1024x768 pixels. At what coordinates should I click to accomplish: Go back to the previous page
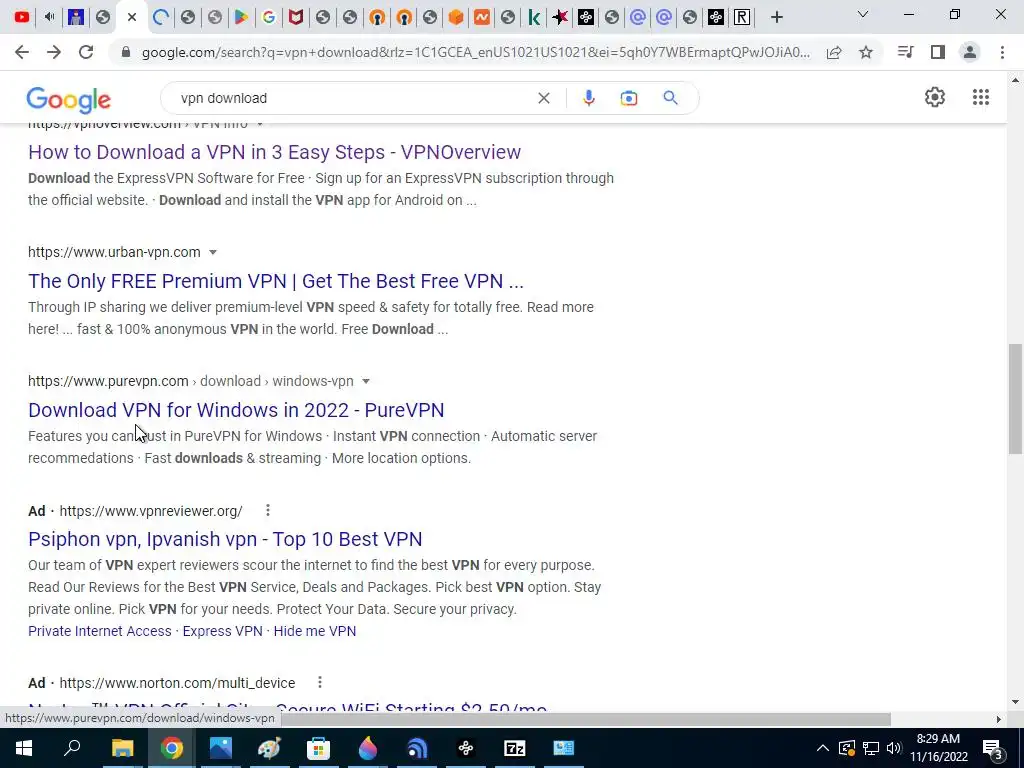coord(22,52)
